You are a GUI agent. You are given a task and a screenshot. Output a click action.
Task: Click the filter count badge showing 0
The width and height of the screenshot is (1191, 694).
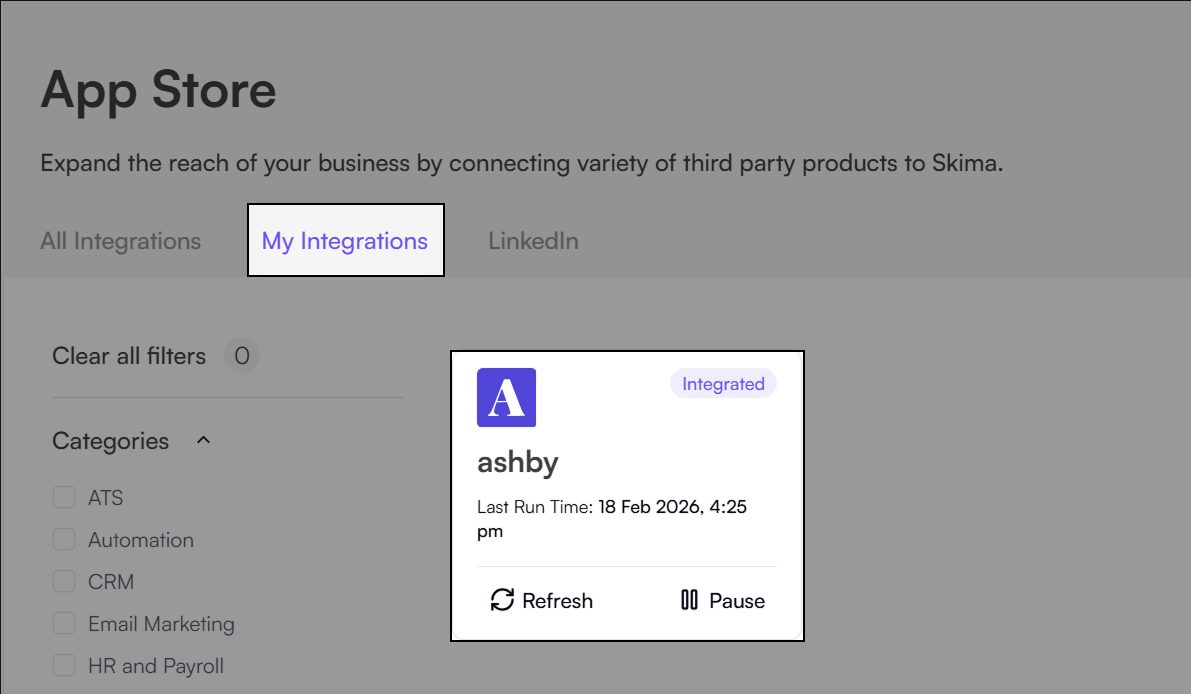coord(241,356)
